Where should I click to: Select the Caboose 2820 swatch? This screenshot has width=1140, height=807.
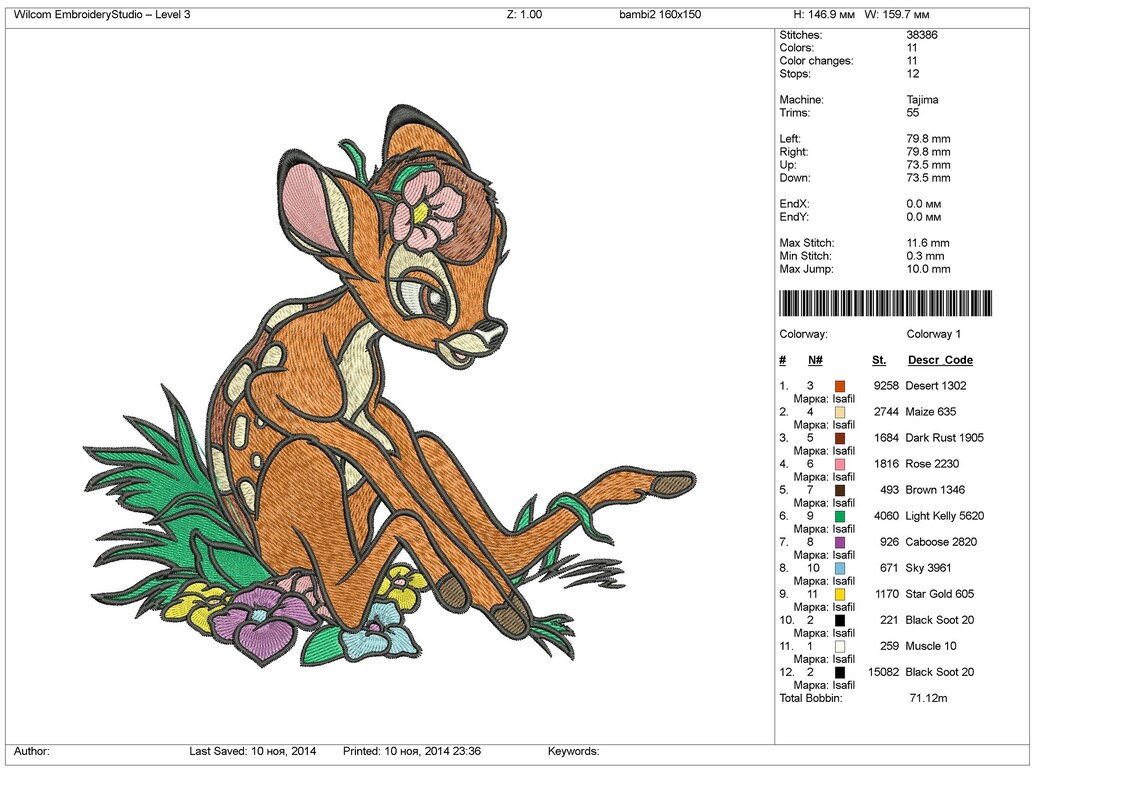(840, 541)
